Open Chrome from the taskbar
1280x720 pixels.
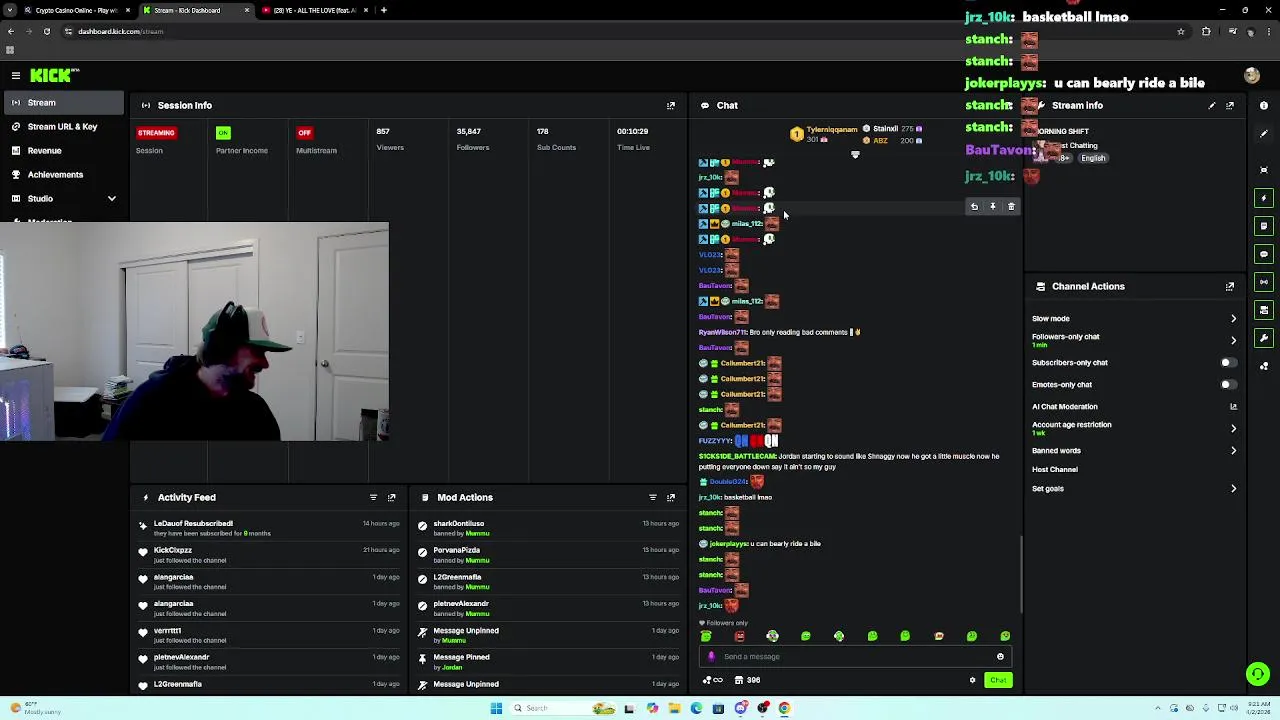784,708
